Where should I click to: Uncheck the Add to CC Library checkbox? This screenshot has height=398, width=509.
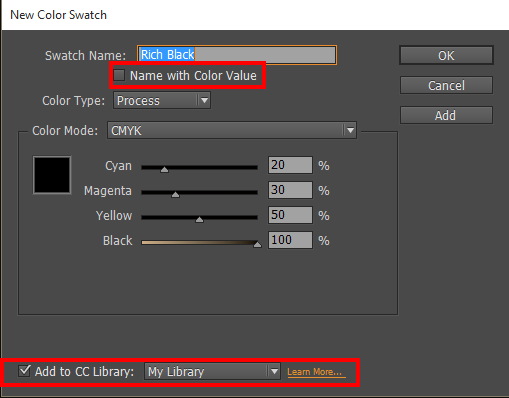[24, 371]
